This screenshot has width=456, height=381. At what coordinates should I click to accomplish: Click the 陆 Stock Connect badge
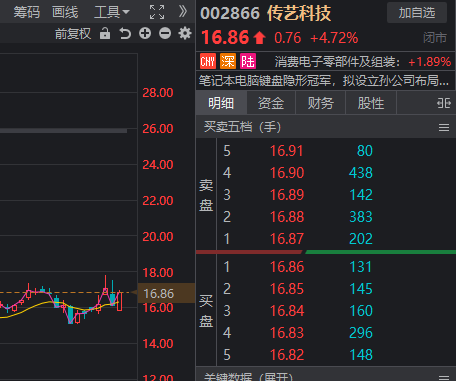pos(248,61)
